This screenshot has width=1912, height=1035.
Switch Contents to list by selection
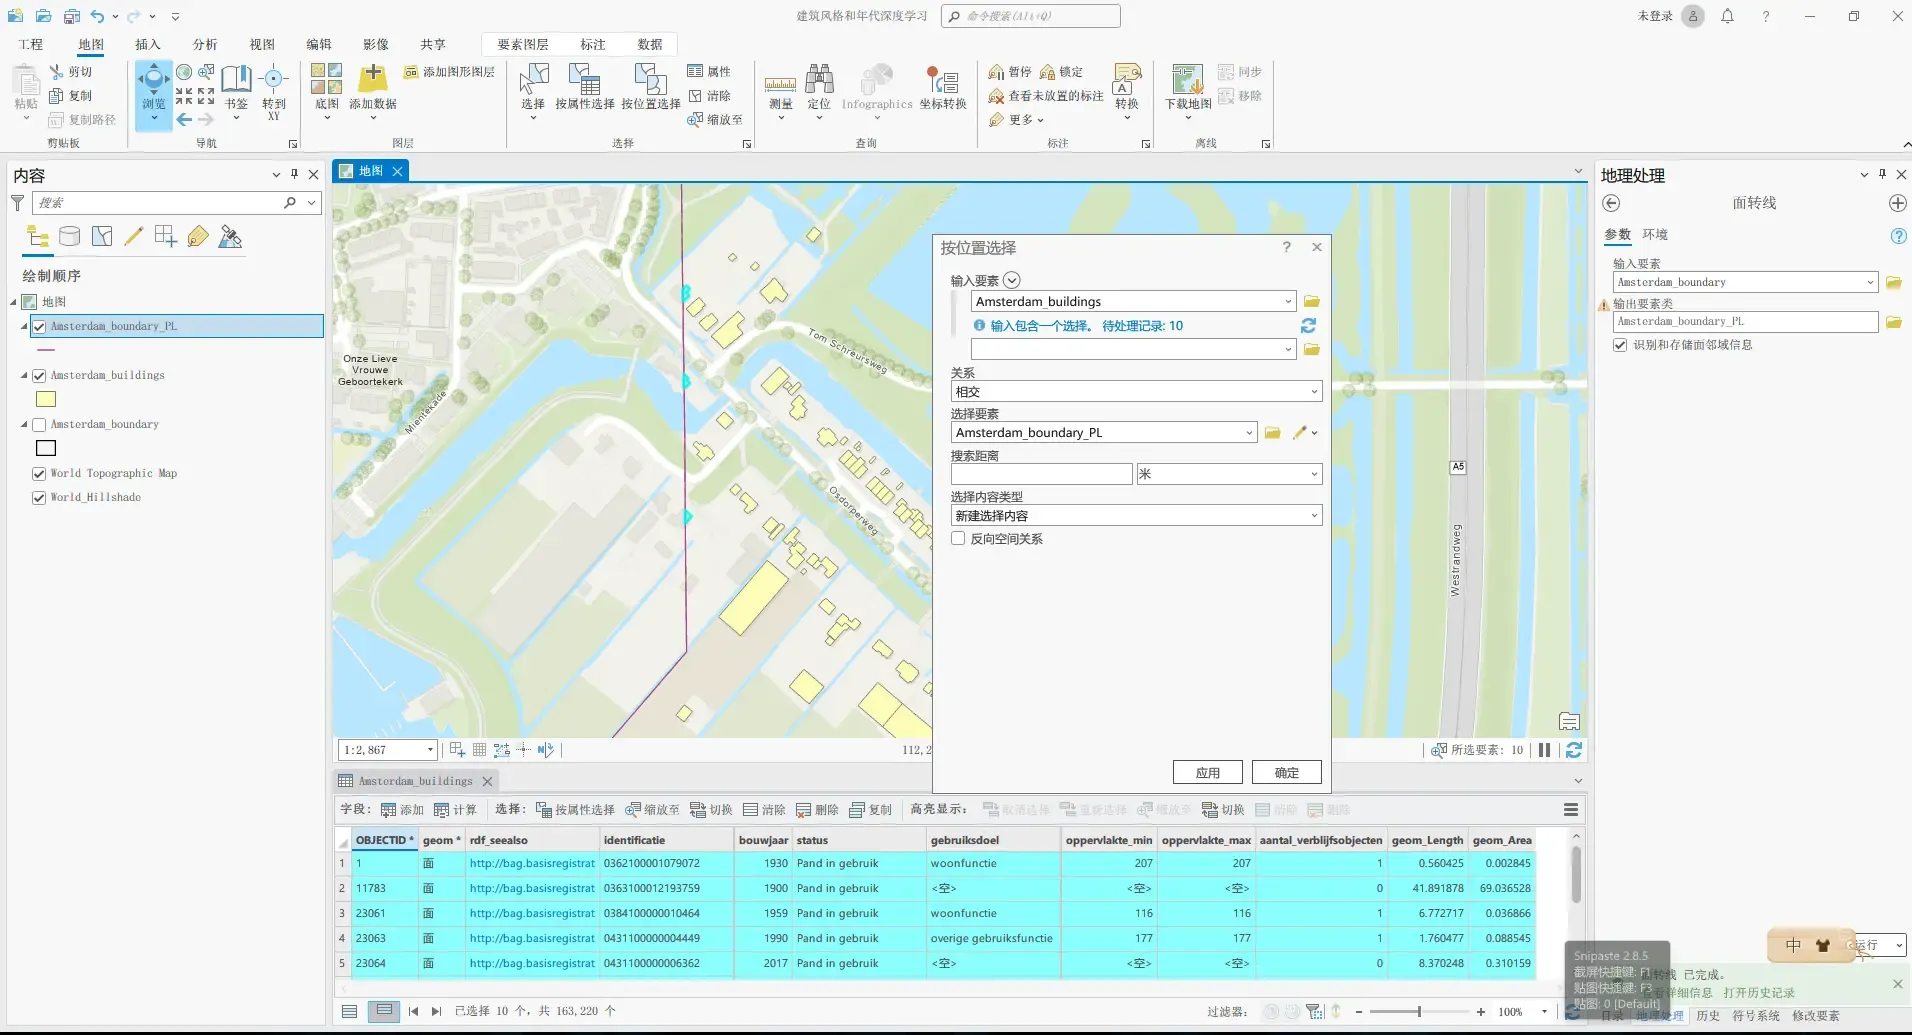(x=102, y=237)
